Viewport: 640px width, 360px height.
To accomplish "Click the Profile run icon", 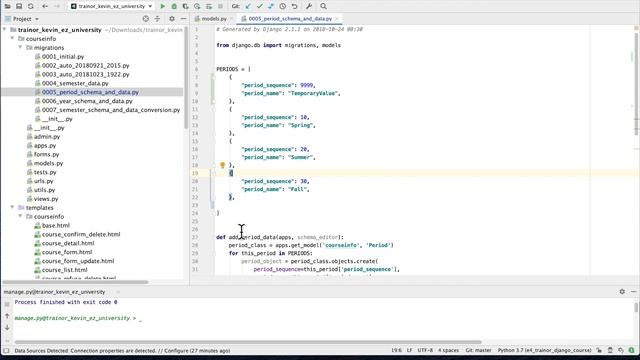I will [x=197, y=6].
